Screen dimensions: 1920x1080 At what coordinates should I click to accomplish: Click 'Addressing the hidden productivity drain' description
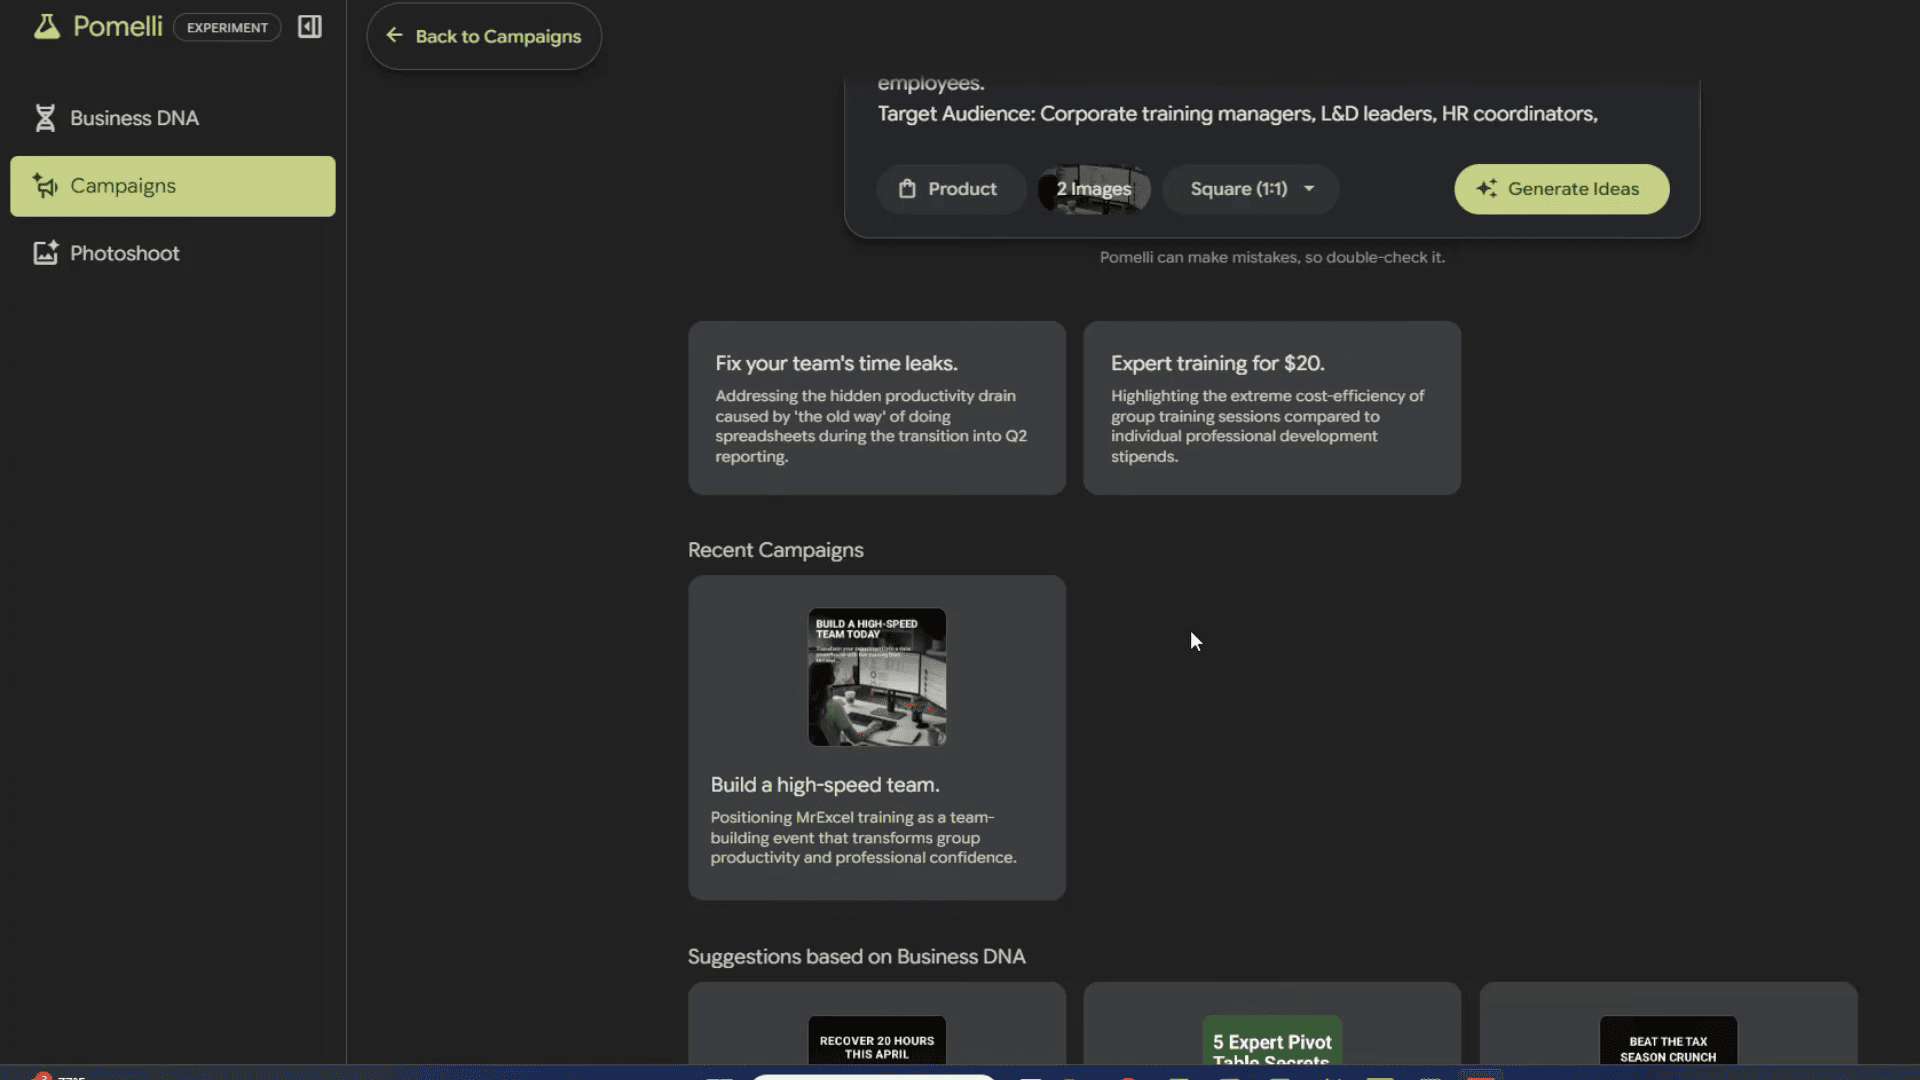[x=871, y=426]
